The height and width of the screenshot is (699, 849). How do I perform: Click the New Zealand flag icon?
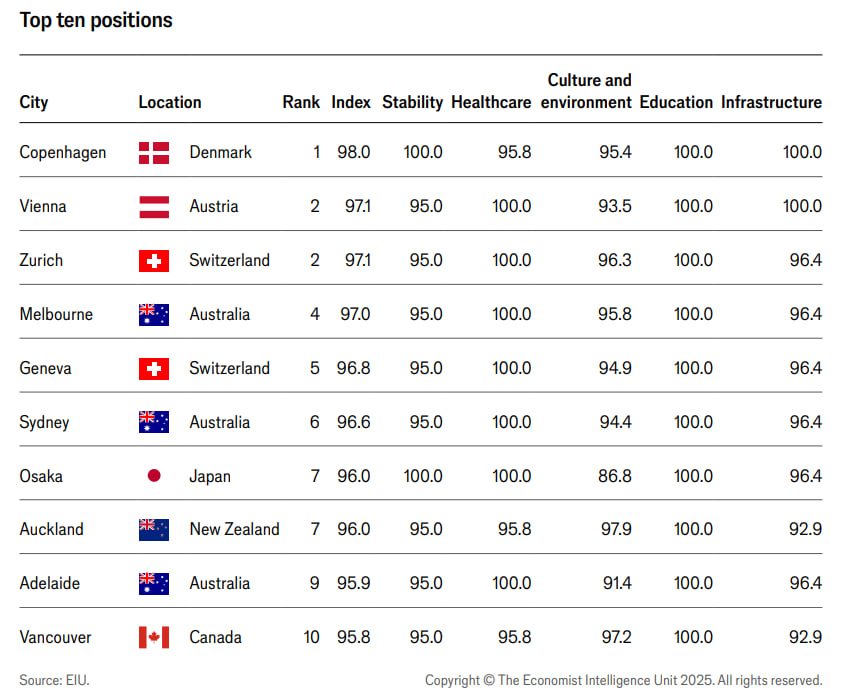154,530
